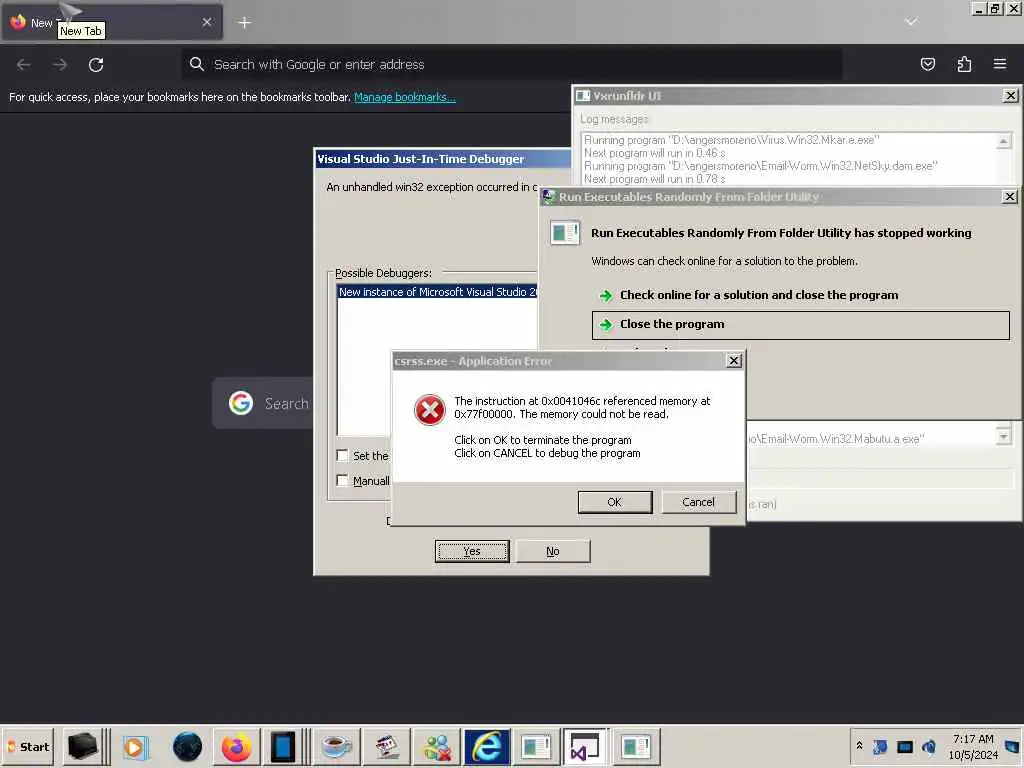Viewport: 1024px width, 768px height.
Task: Click the Firefox back arrow
Action: pos(24,65)
